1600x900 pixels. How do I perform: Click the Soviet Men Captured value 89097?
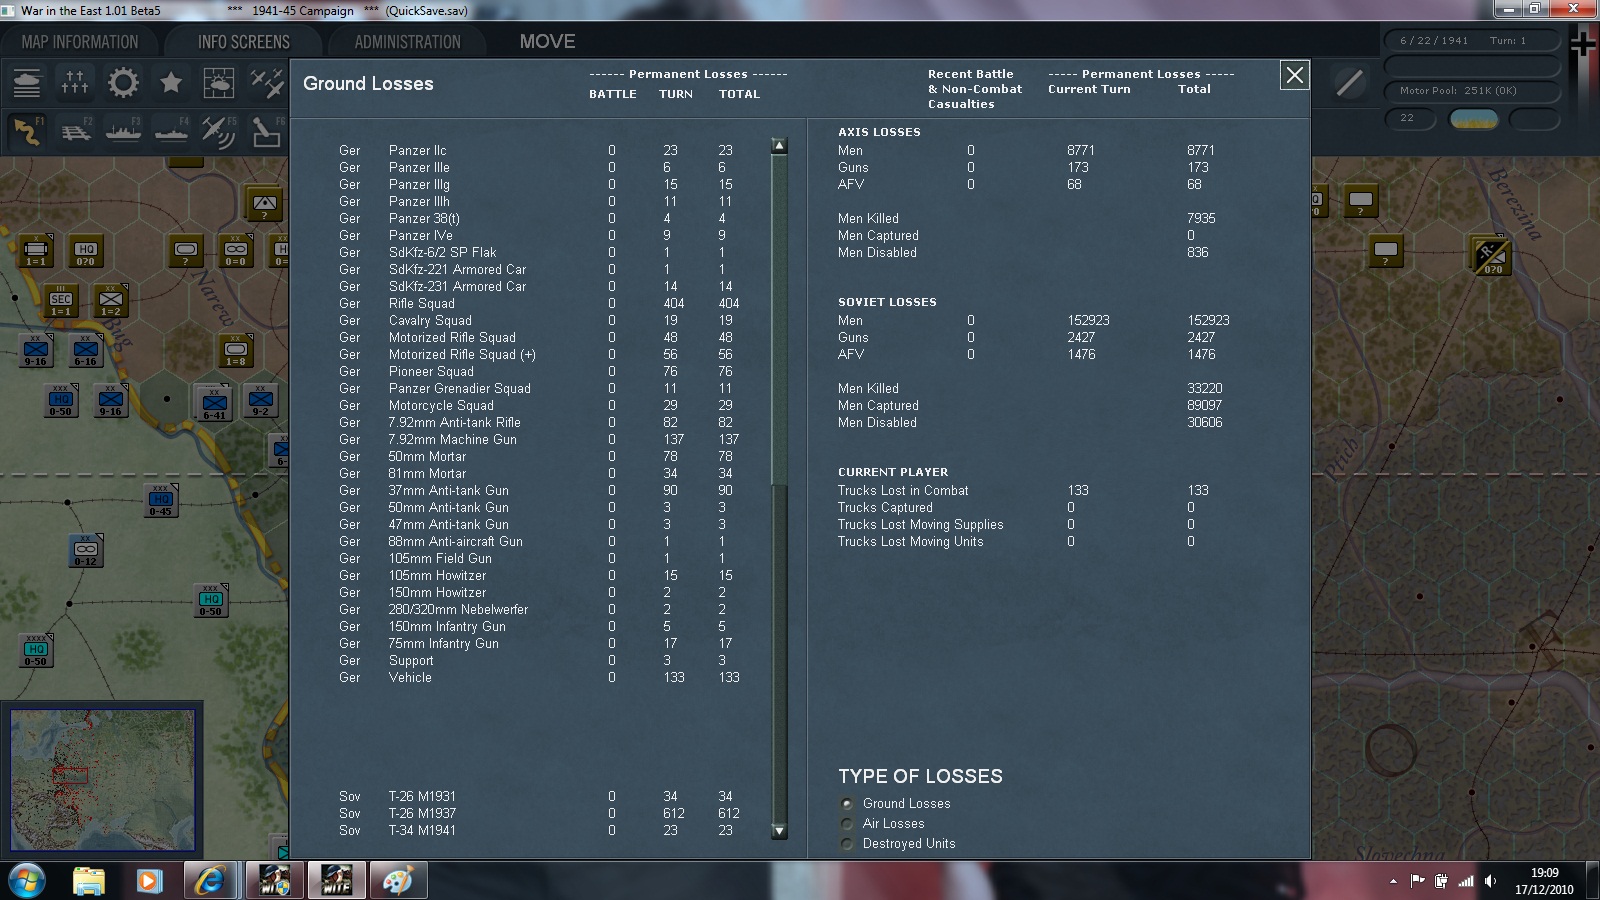[x=1205, y=405]
